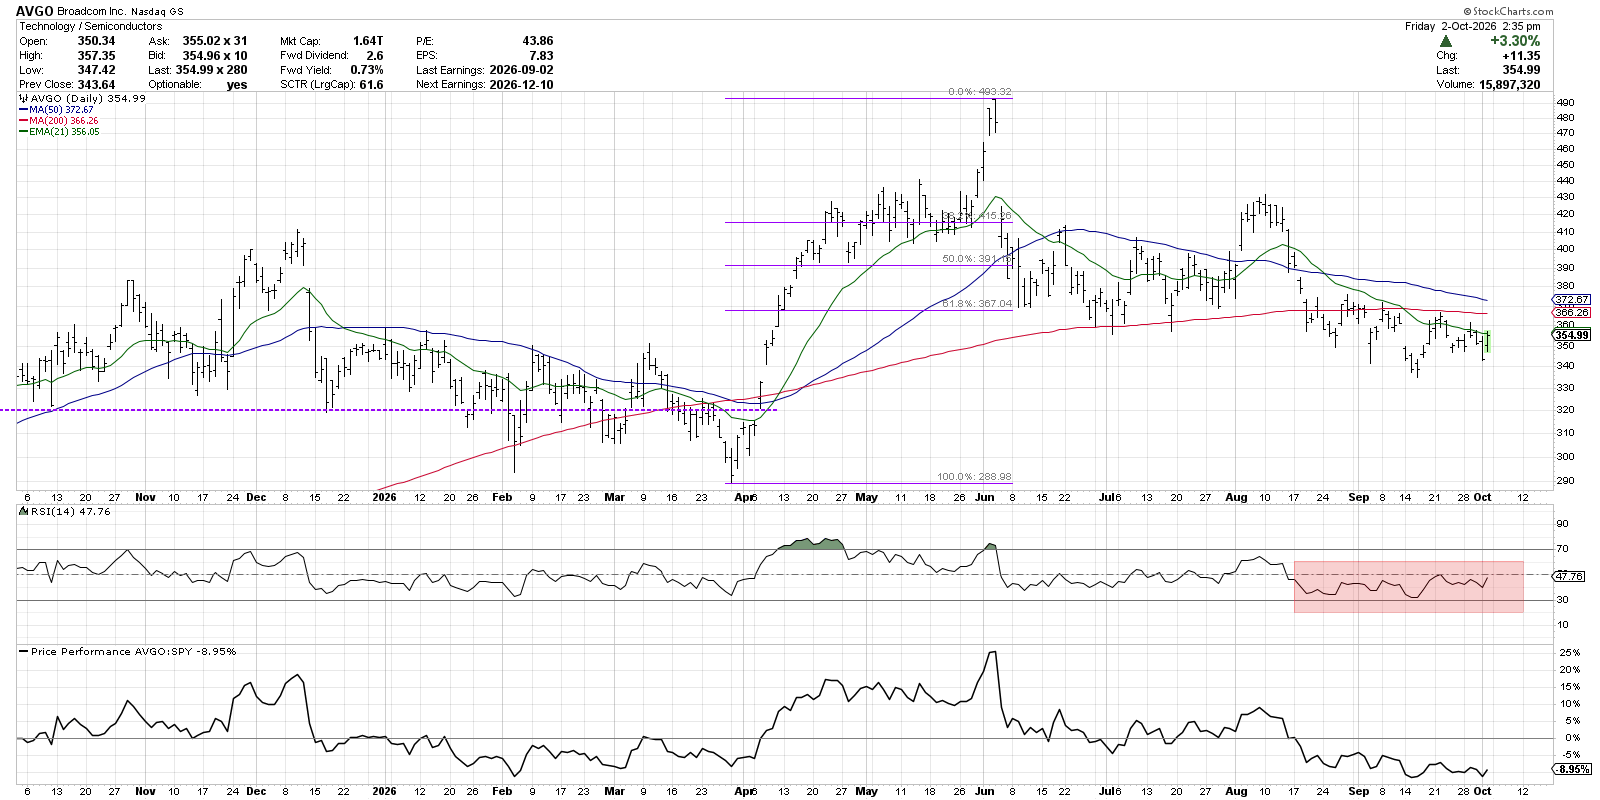Screen dimensions: 1600x800
Task: Click the Fibonacci 61.8%: 367.04 label
Action: tap(977, 304)
